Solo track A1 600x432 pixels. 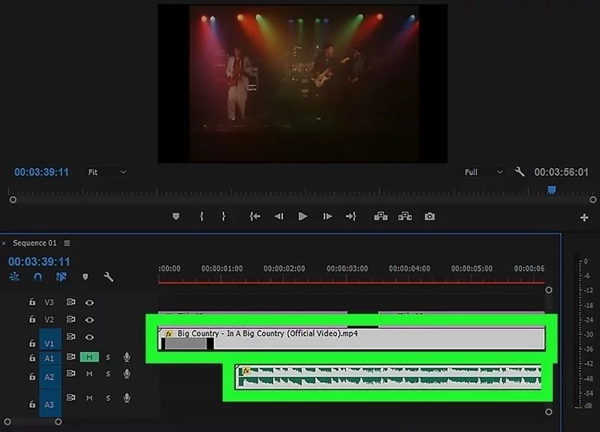click(108, 357)
